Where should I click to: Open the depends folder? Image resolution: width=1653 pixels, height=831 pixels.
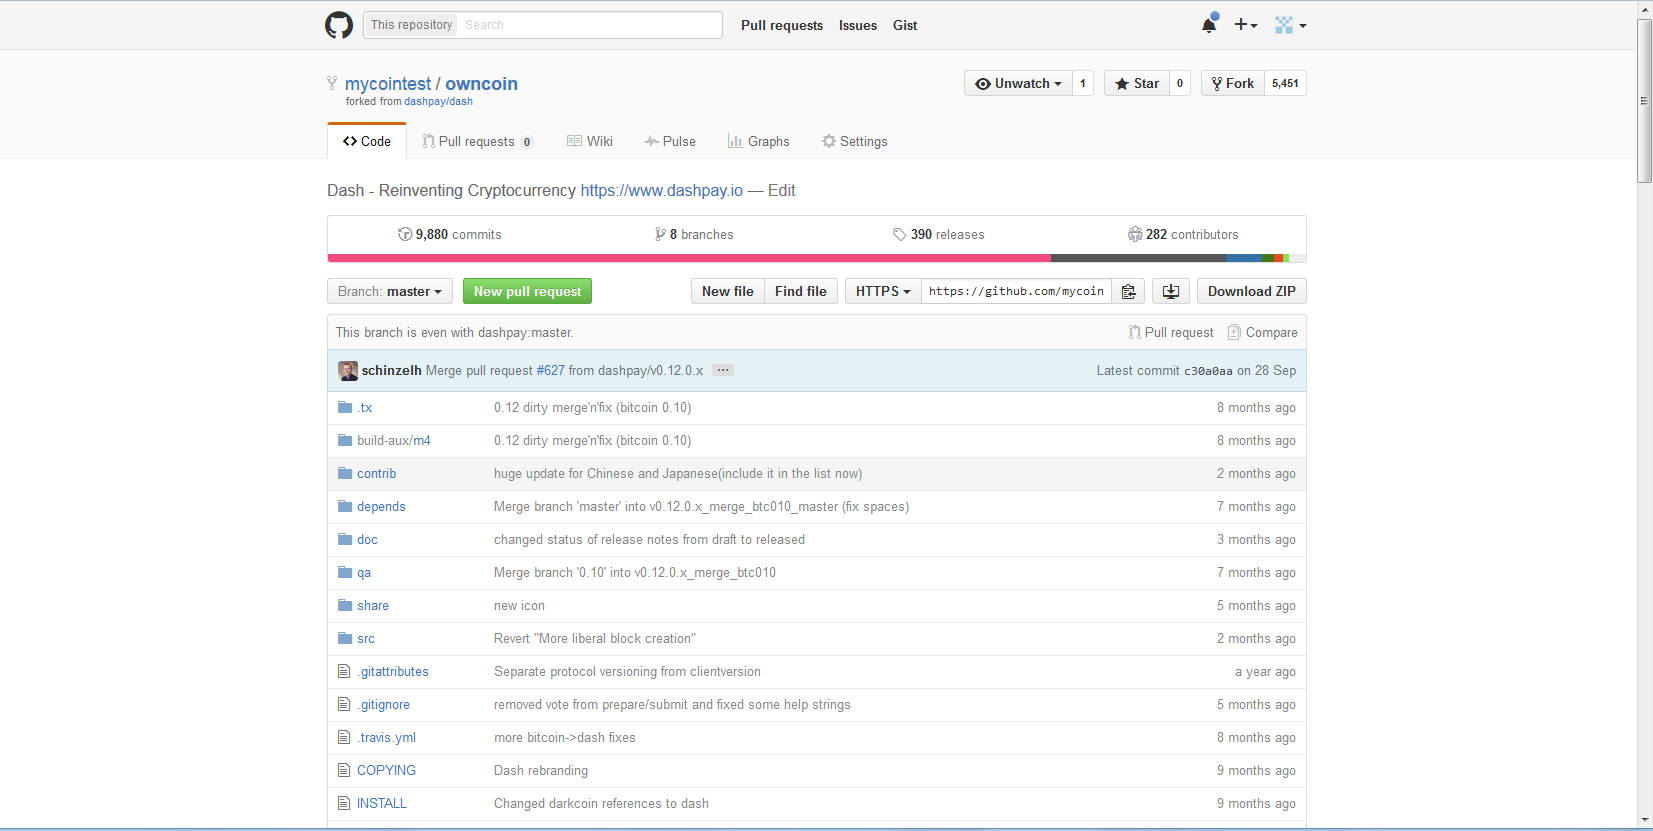click(x=381, y=507)
